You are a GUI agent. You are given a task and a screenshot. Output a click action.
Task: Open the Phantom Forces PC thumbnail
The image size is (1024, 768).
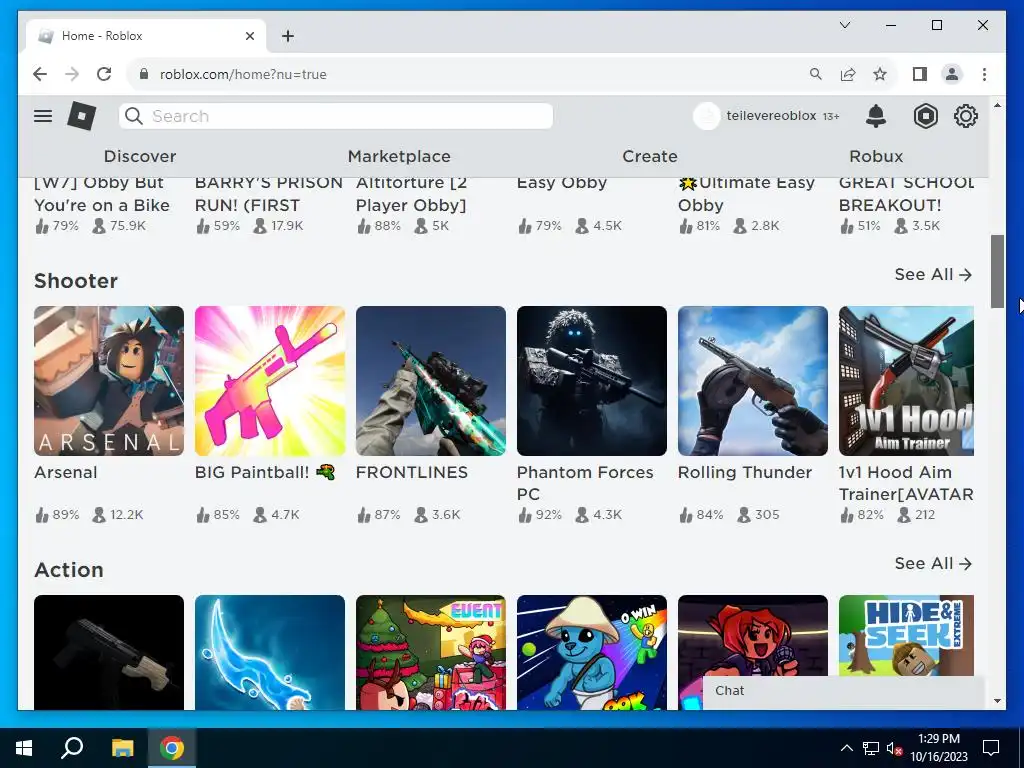click(x=592, y=381)
